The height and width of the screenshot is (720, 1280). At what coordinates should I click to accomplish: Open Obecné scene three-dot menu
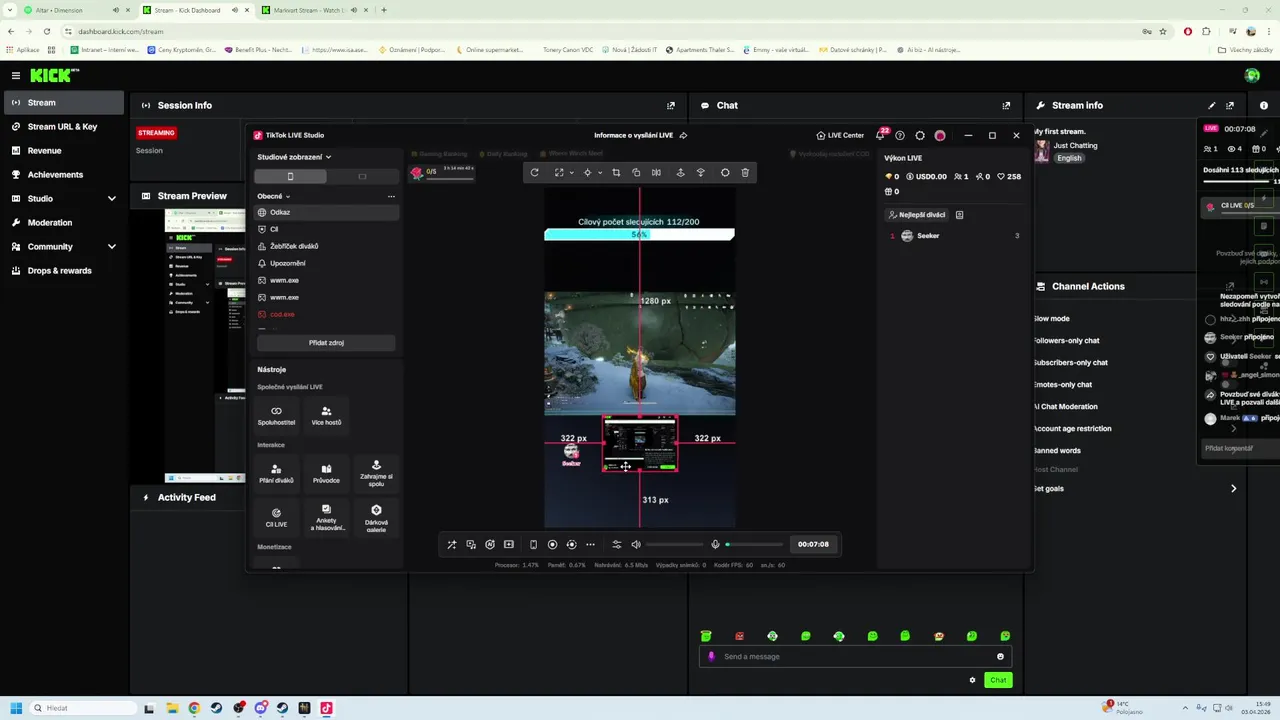(x=391, y=196)
